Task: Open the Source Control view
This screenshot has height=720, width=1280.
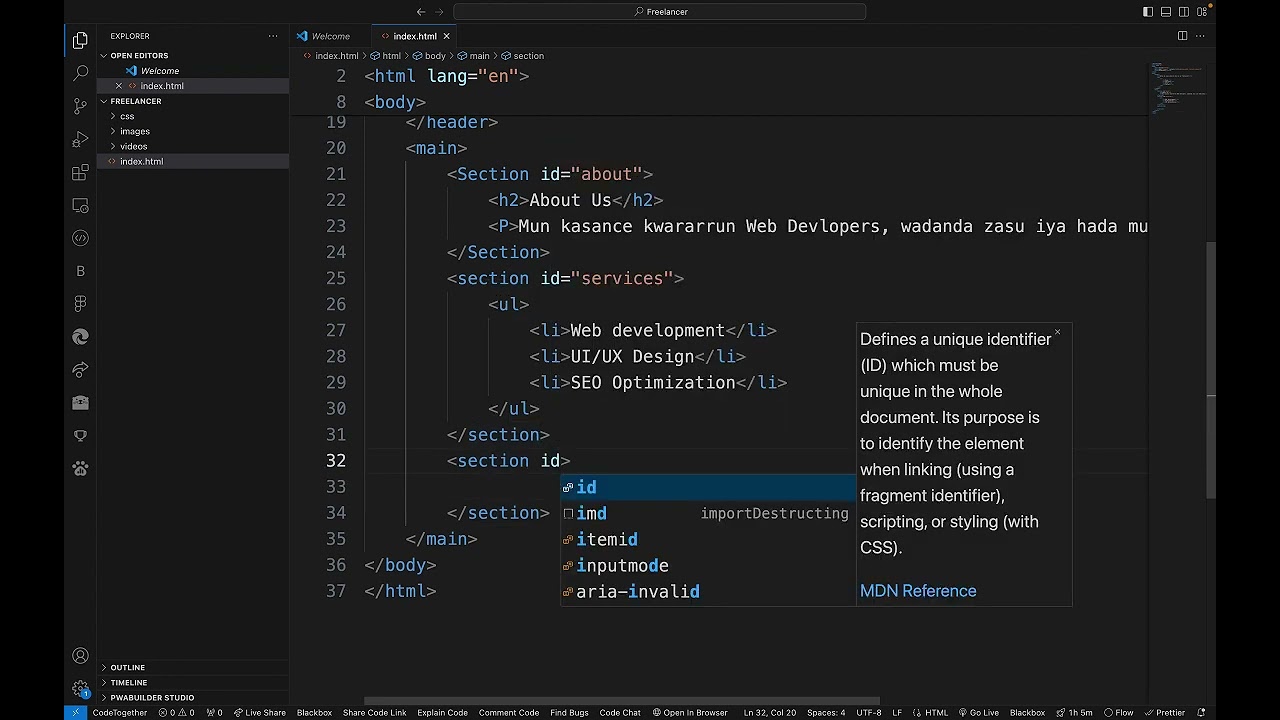Action: click(81, 106)
